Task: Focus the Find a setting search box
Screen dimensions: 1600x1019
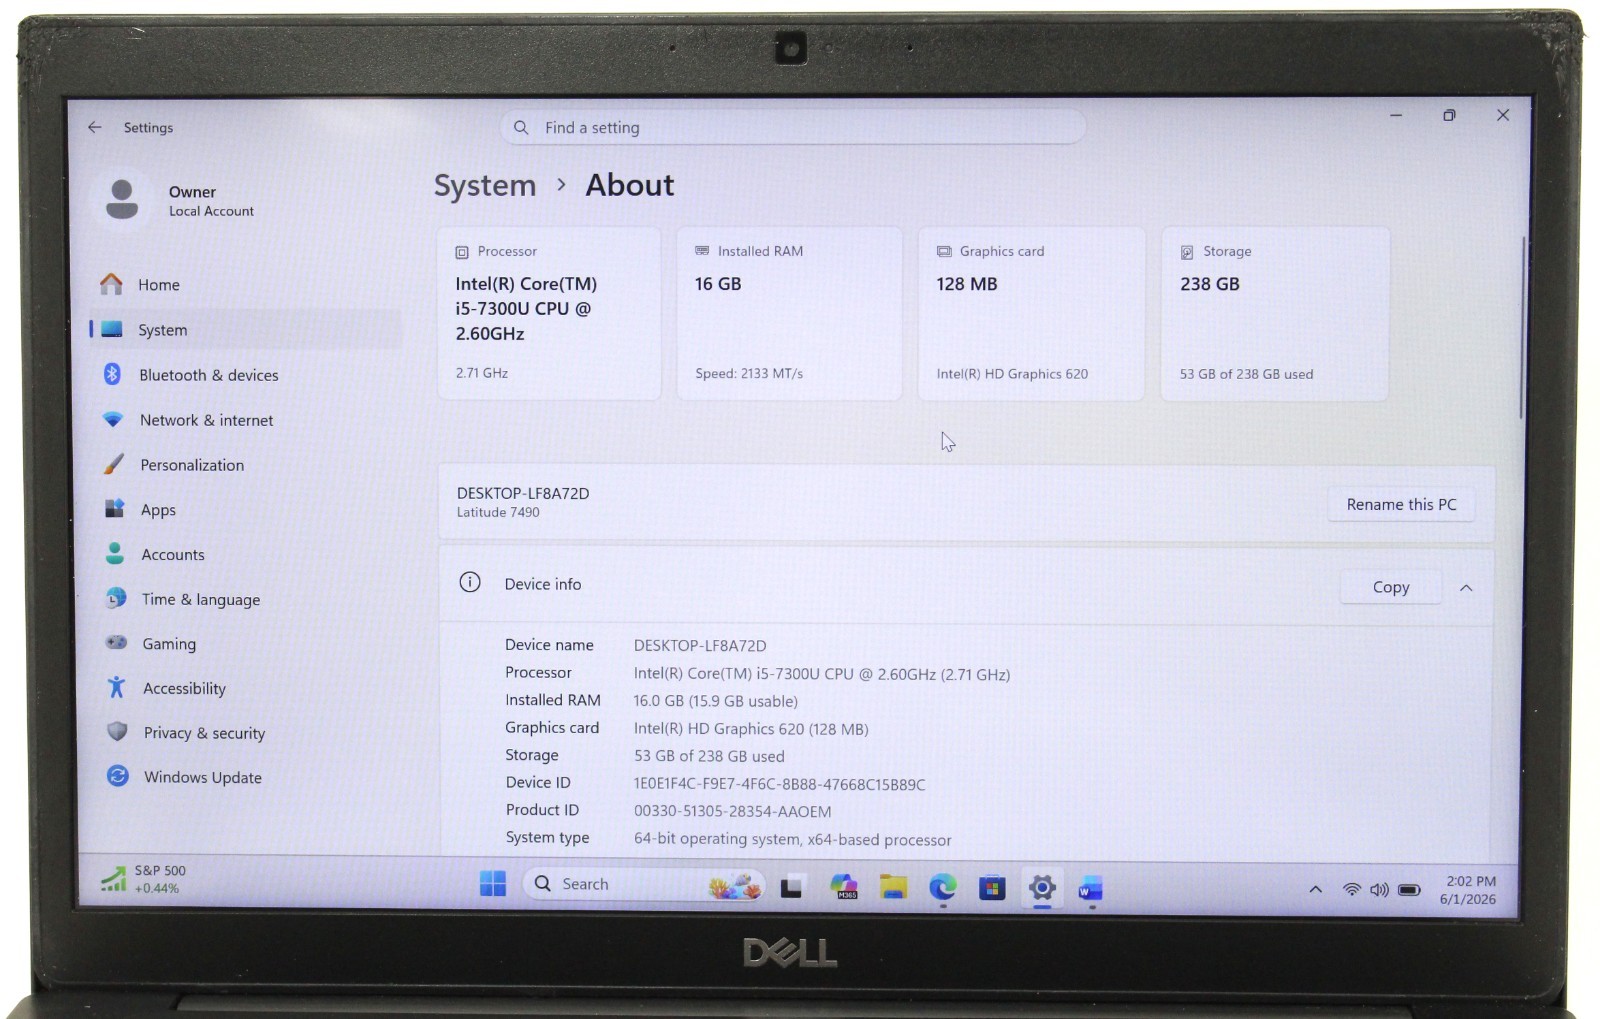Action: point(793,127)
